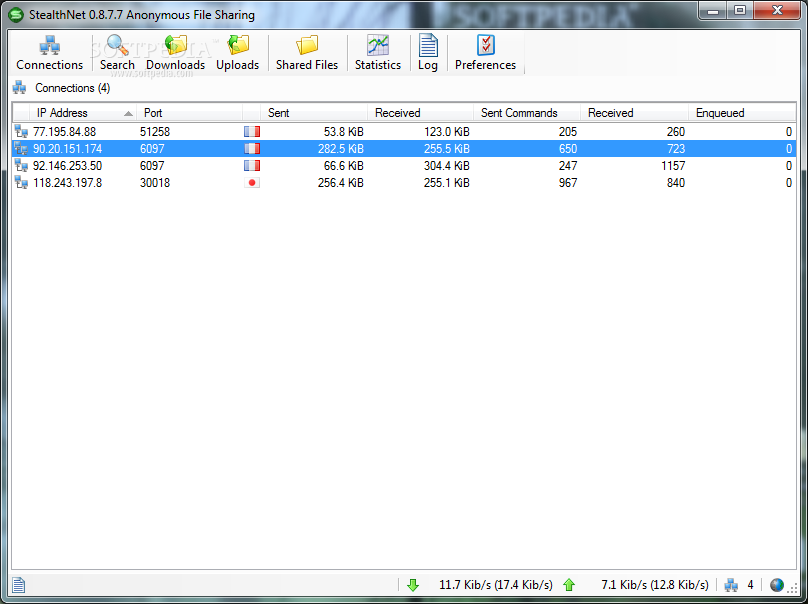Screen dimensions: 808x604
Task: Sort by the Received bytes column header
Action: click(x=420, y=113)
